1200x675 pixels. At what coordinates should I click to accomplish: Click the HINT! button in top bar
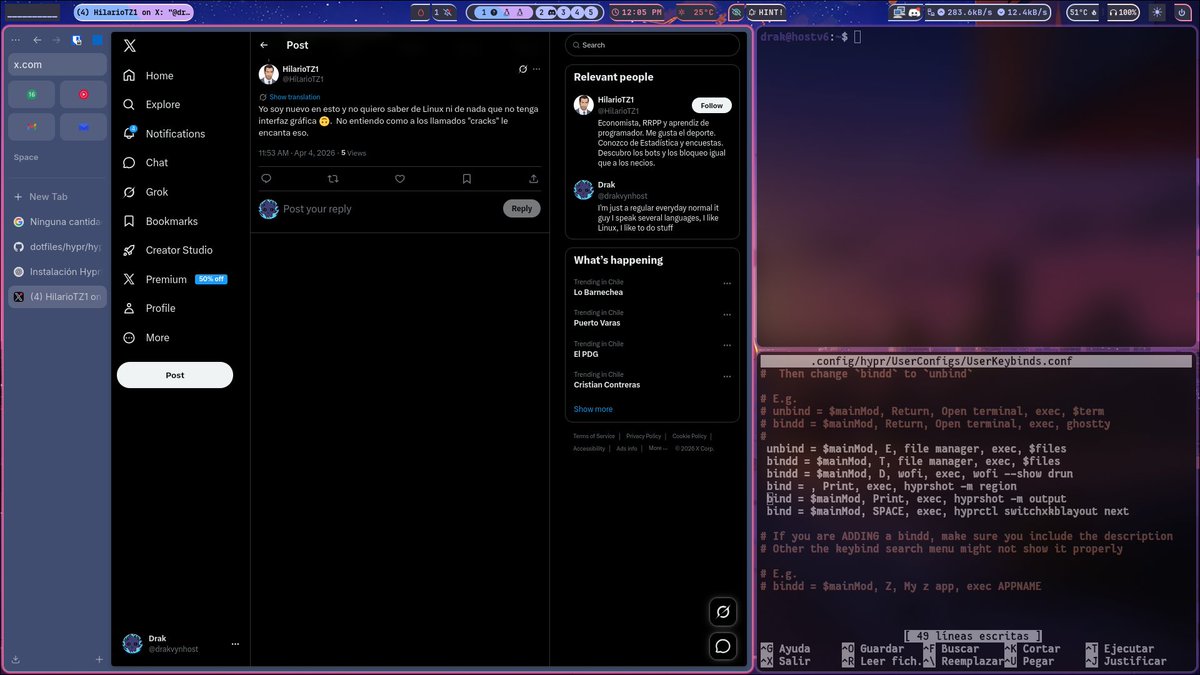tap(765, 12)
